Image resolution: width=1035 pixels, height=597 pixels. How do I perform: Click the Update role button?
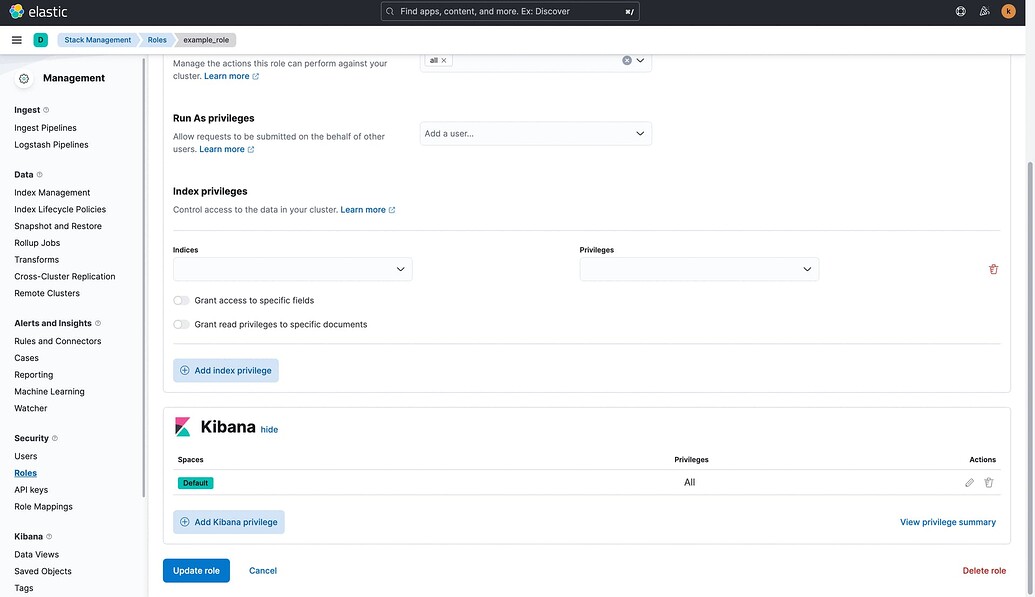tap(196, 570)
